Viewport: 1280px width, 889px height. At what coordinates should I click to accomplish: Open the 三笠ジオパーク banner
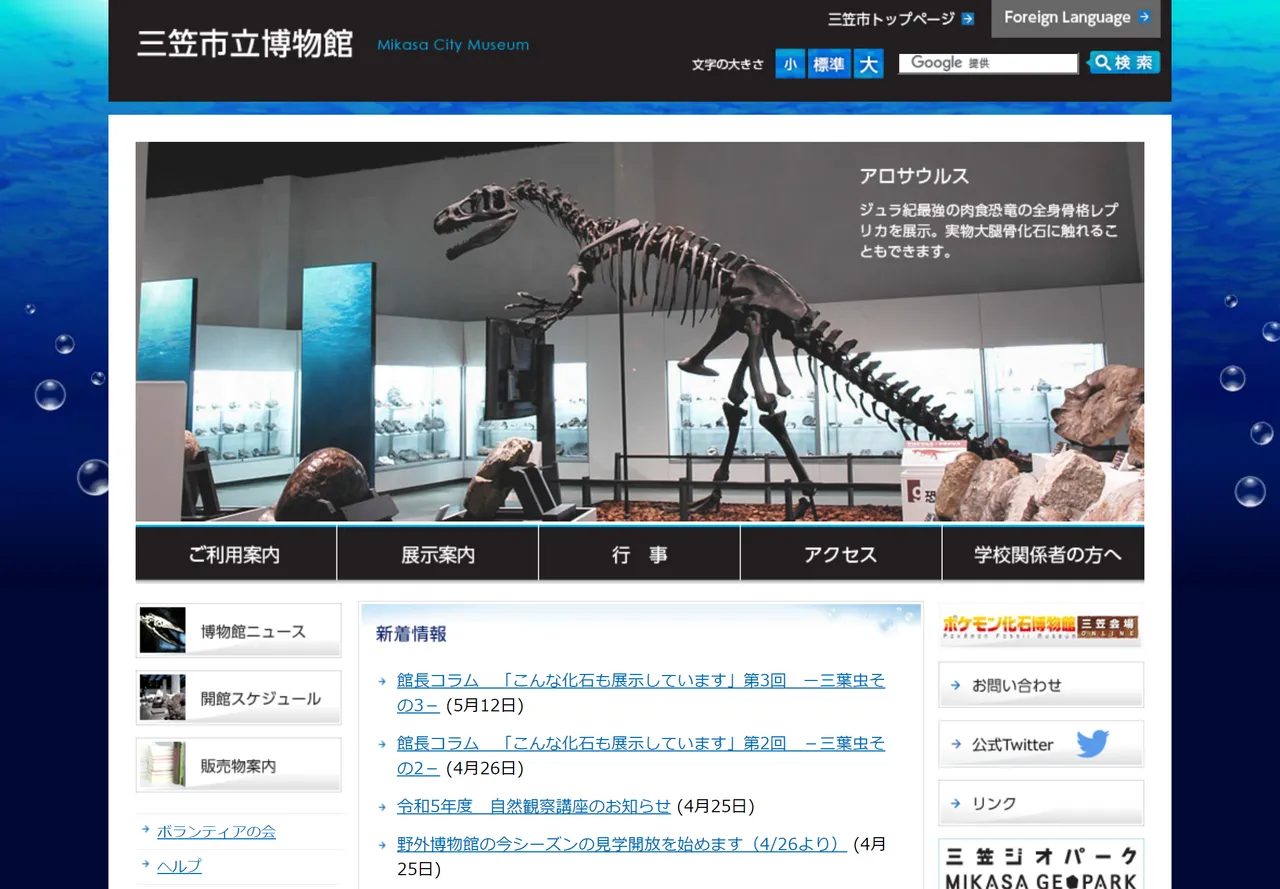click(x=1041, y=866)
